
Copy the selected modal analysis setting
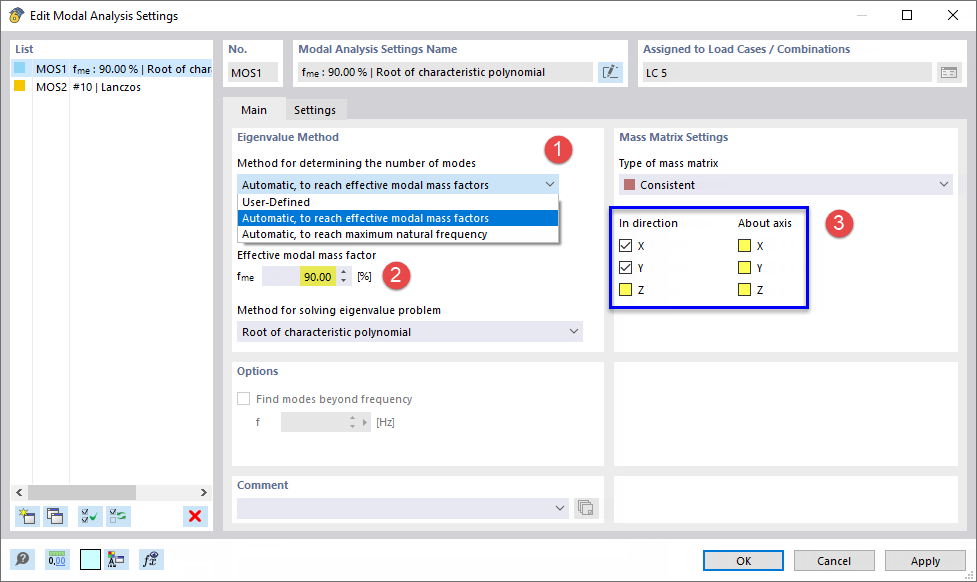pos(55,516)
